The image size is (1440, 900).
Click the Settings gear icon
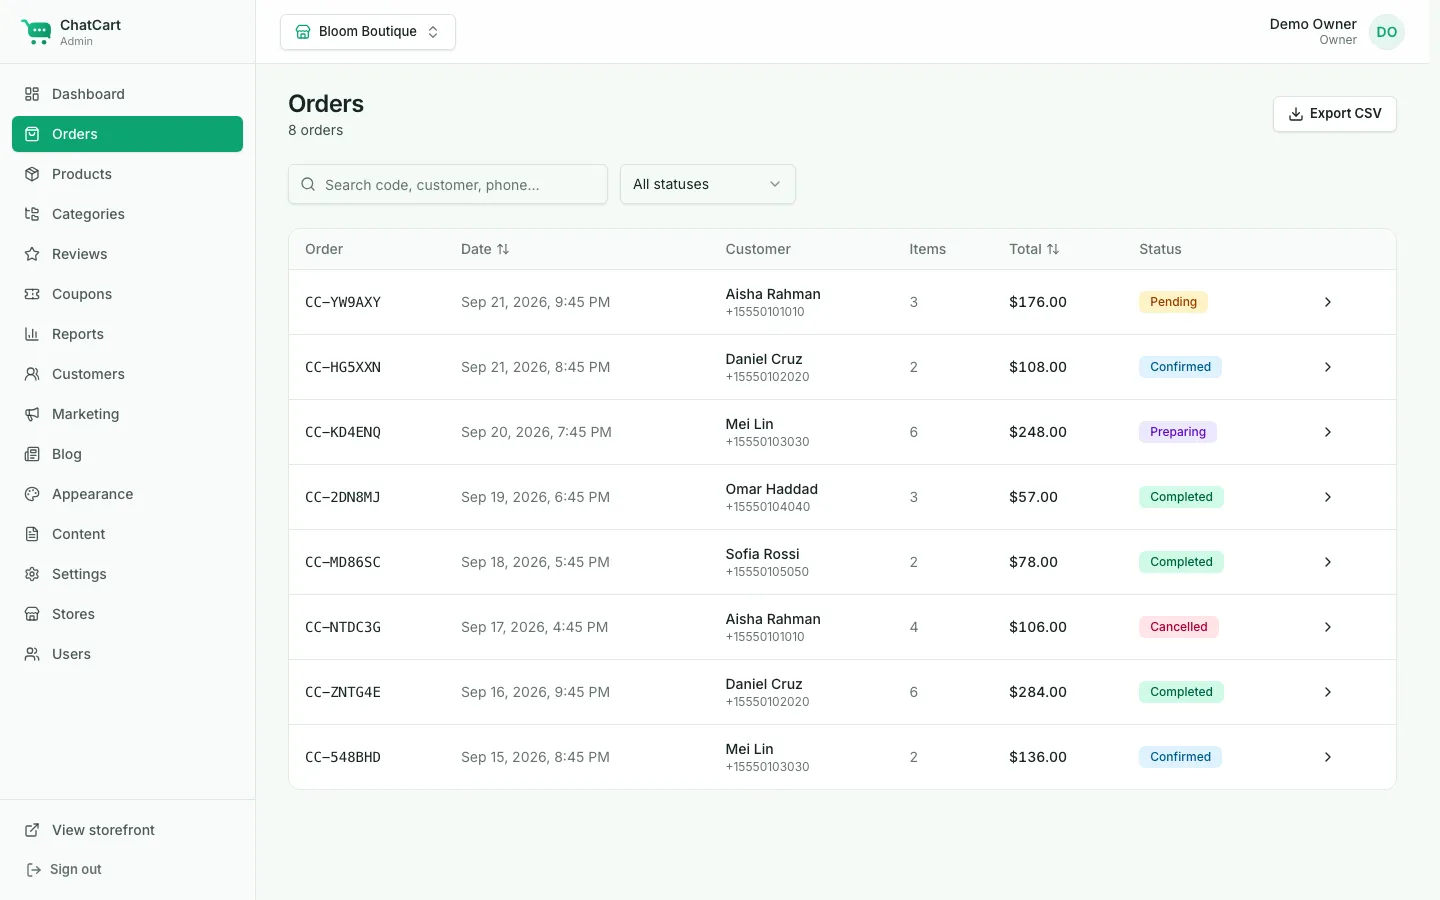point(32,574)
